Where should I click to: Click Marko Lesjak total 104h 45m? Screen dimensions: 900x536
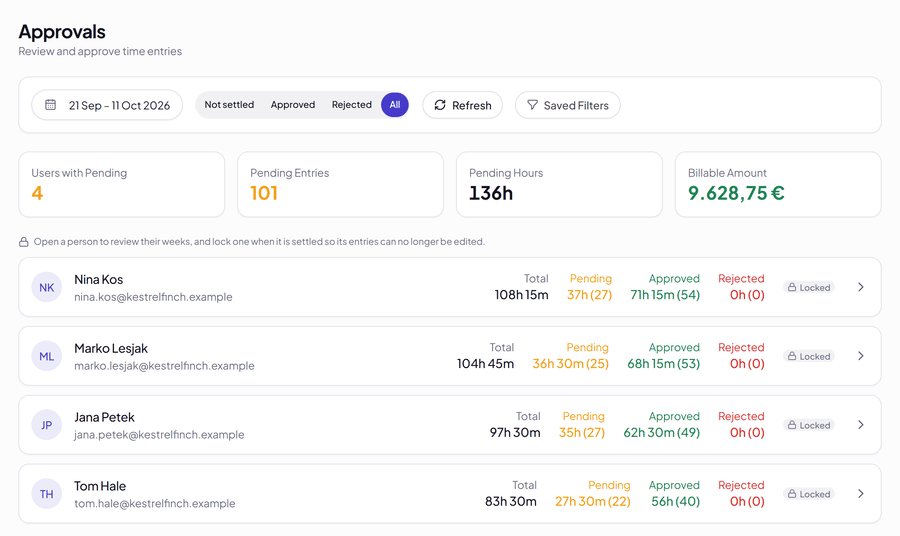[x=485, y=364]
